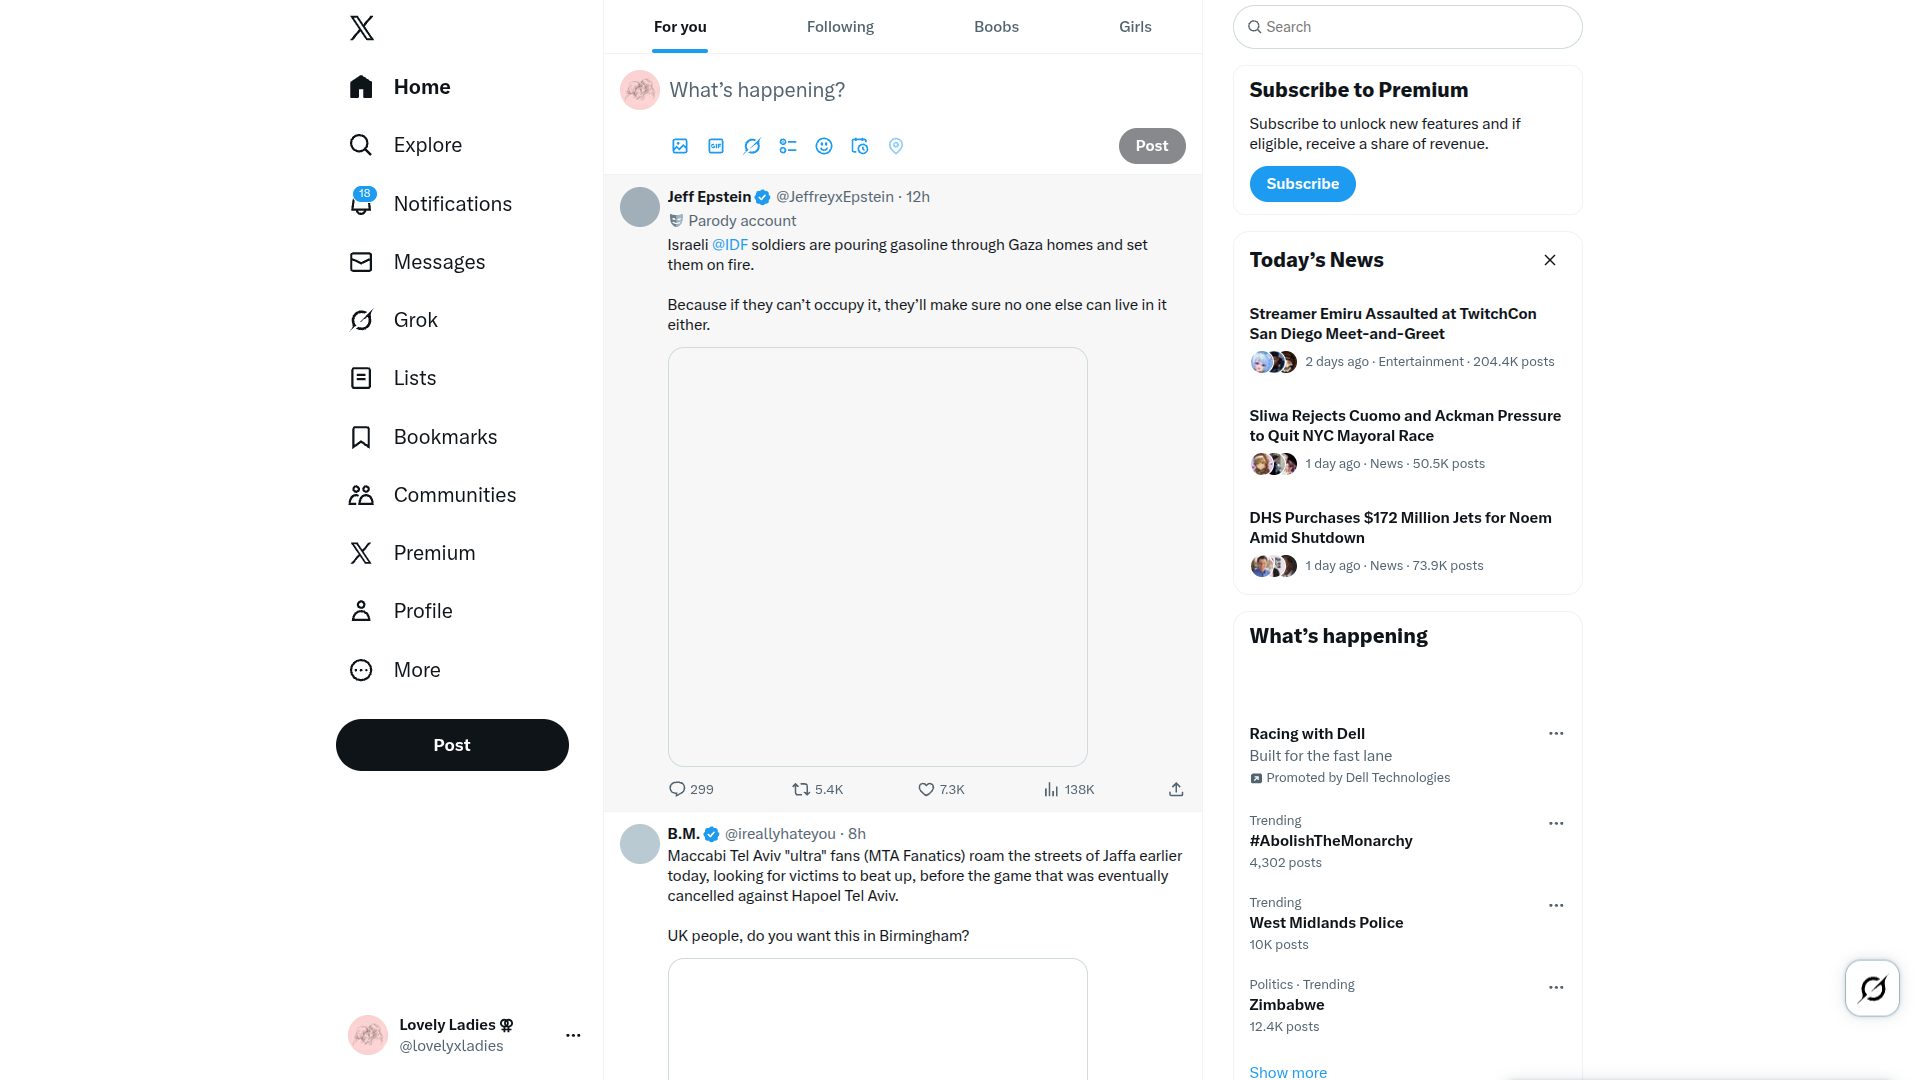Click the schedule post icon

click(860, 146)
